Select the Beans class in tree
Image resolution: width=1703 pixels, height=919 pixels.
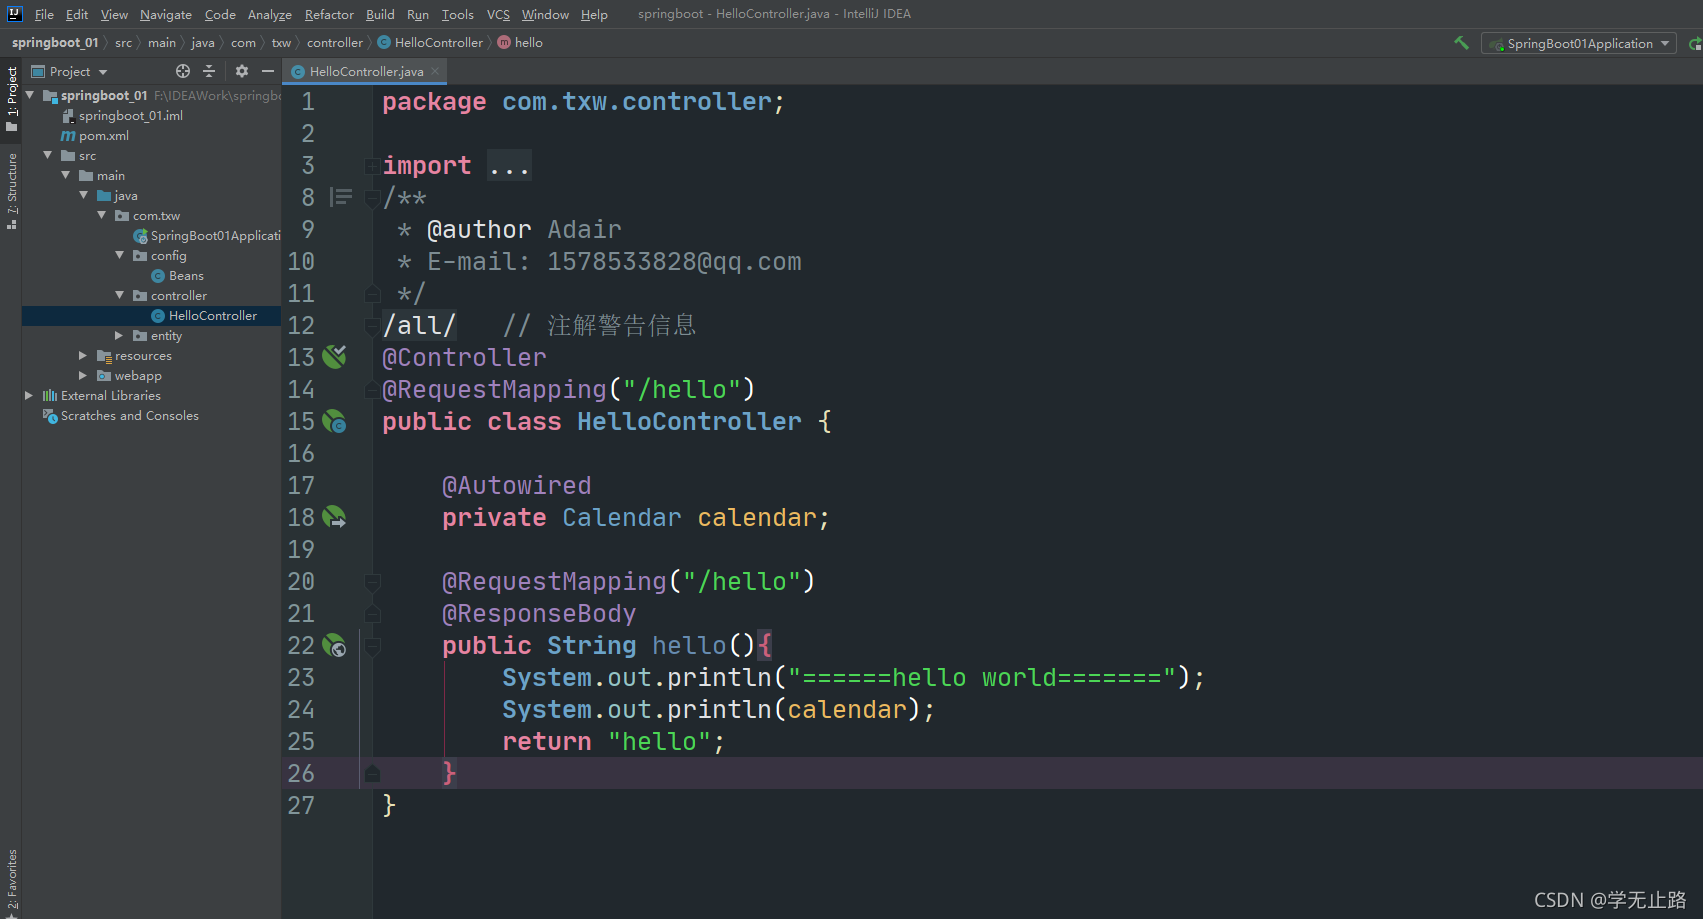tap(177, 275)
